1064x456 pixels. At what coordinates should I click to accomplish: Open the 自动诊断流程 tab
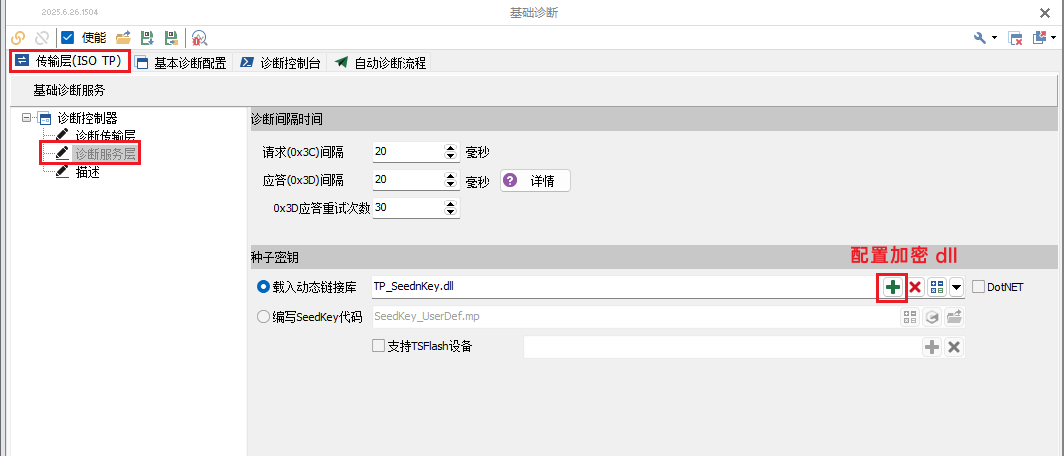(x=380, y=63)
